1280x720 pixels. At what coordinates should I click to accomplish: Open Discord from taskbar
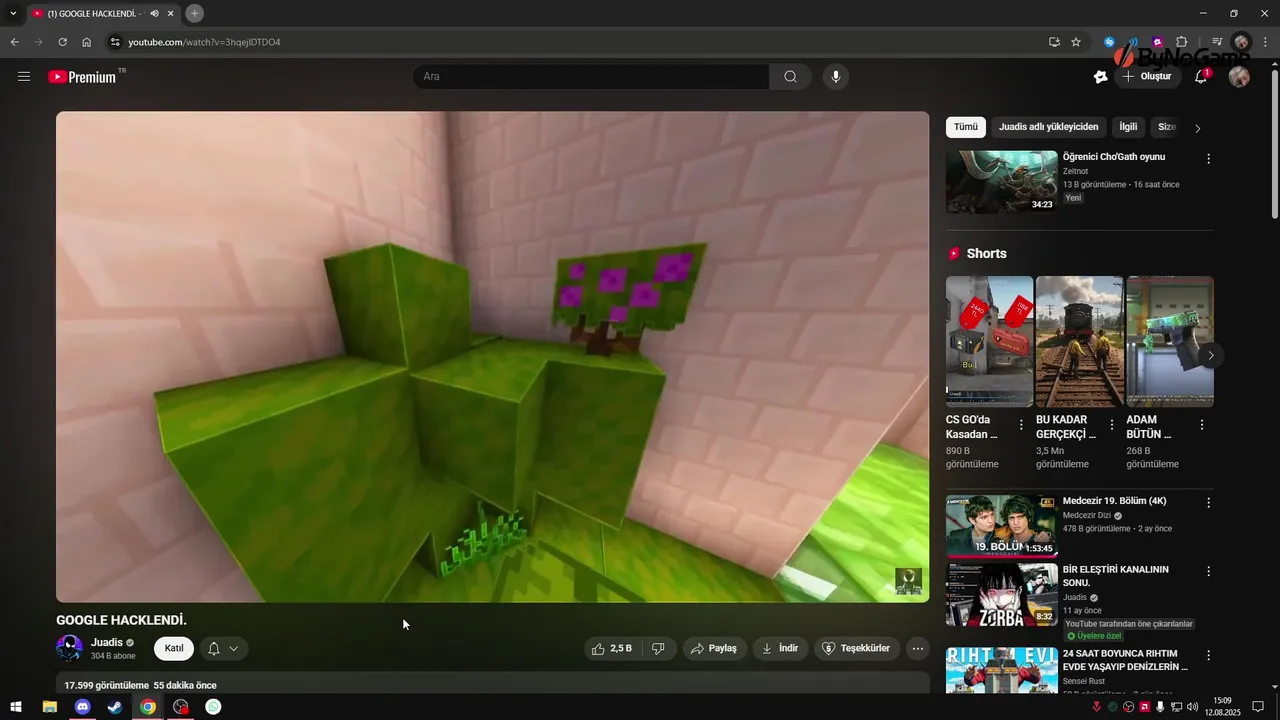click(x=83, y=707)
